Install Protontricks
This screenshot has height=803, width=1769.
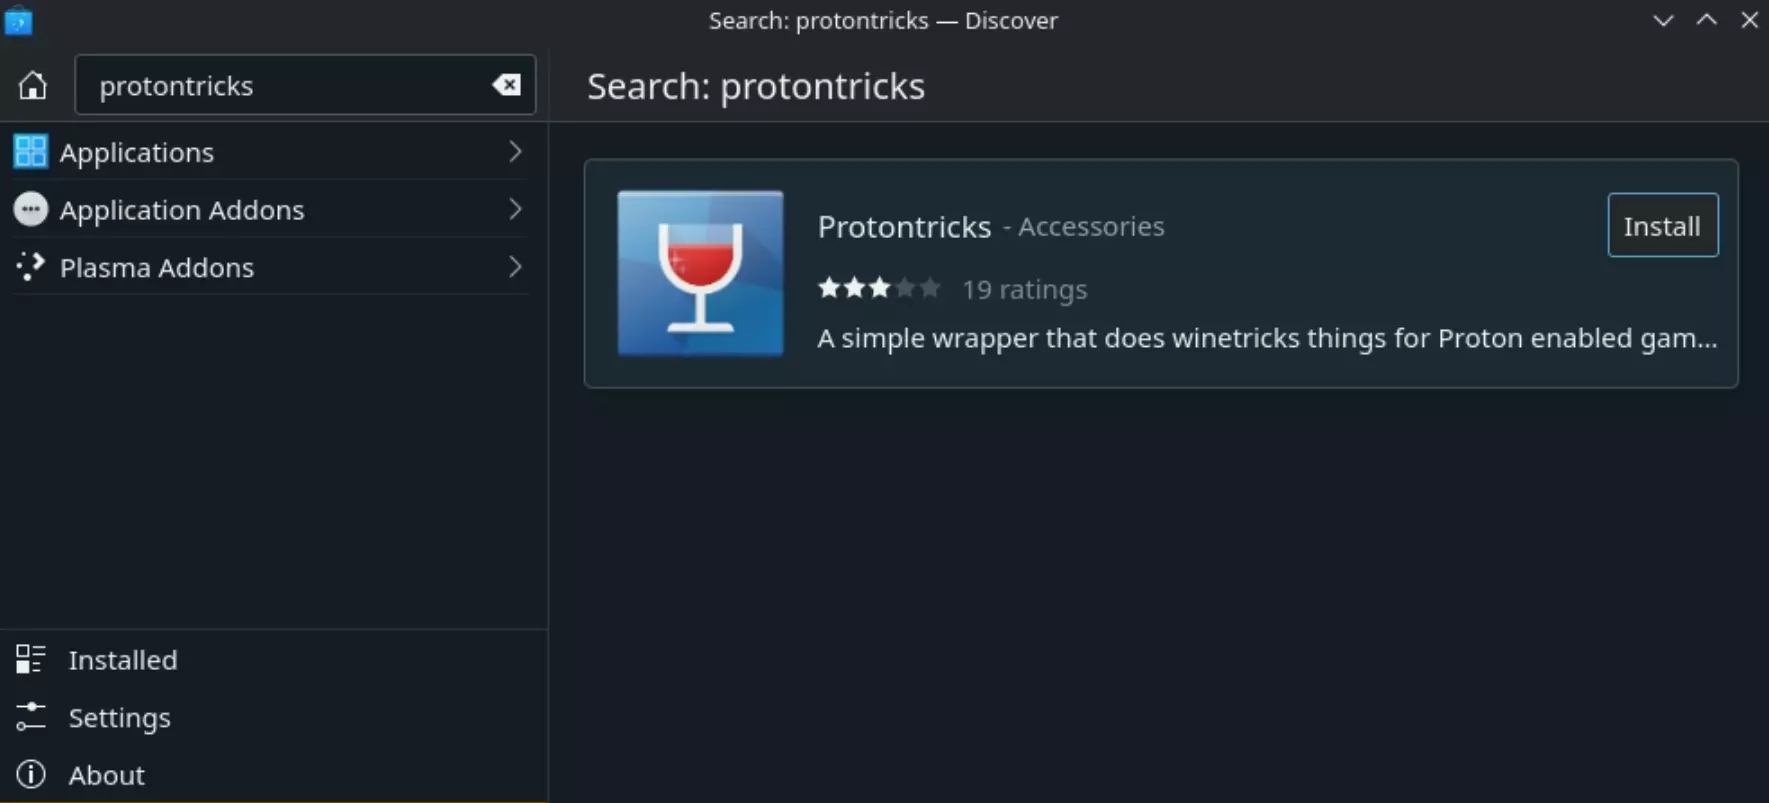1662,226
